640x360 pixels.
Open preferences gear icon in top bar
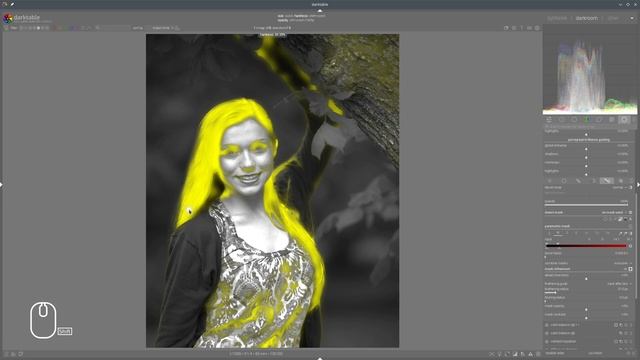pos(537,28)
